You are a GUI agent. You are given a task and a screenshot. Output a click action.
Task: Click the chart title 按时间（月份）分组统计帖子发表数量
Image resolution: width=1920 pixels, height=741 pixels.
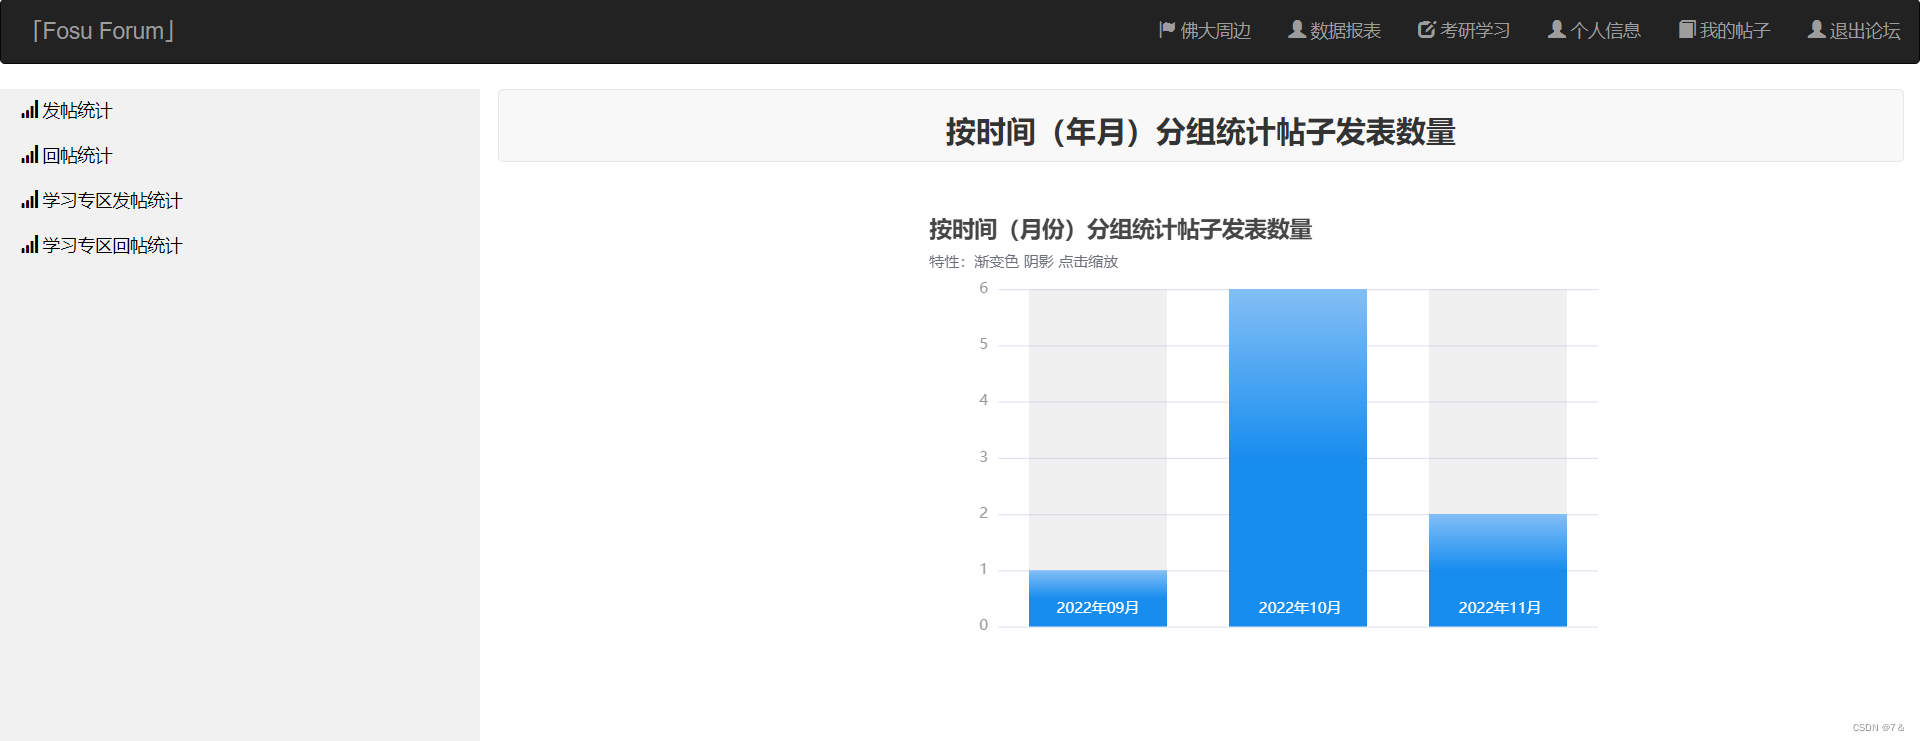1120,230
